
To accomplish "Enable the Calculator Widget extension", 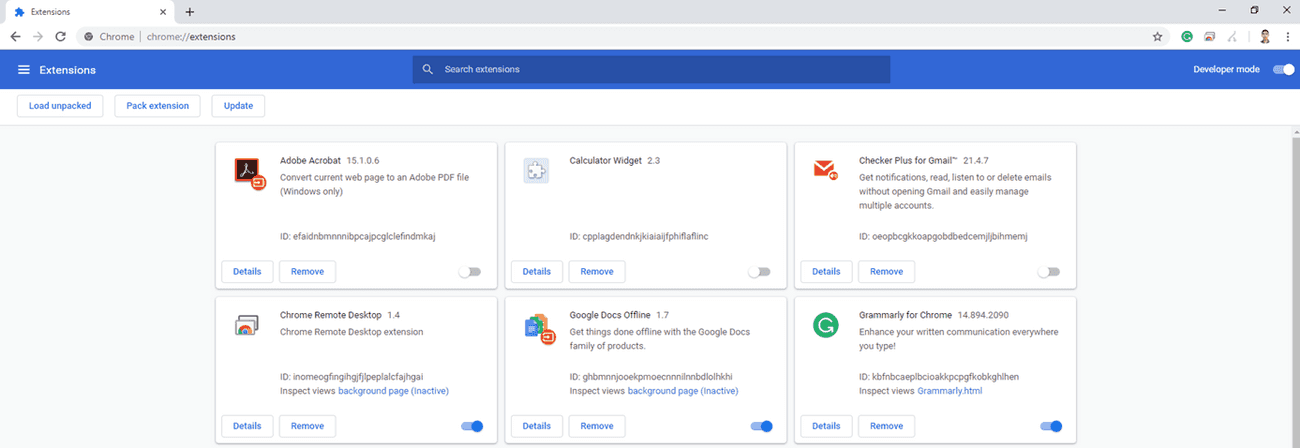I will coord(760,272).
